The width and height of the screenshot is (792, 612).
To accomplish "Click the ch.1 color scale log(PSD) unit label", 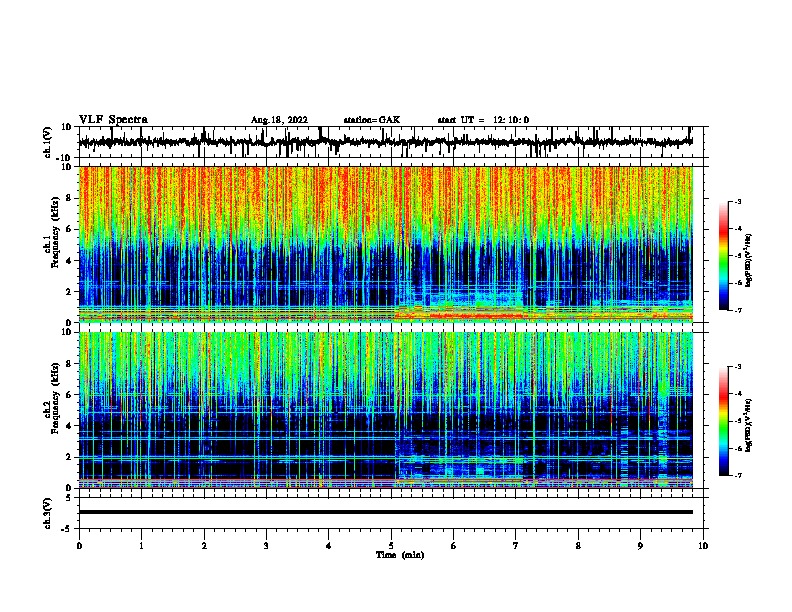I will (749, 260).
